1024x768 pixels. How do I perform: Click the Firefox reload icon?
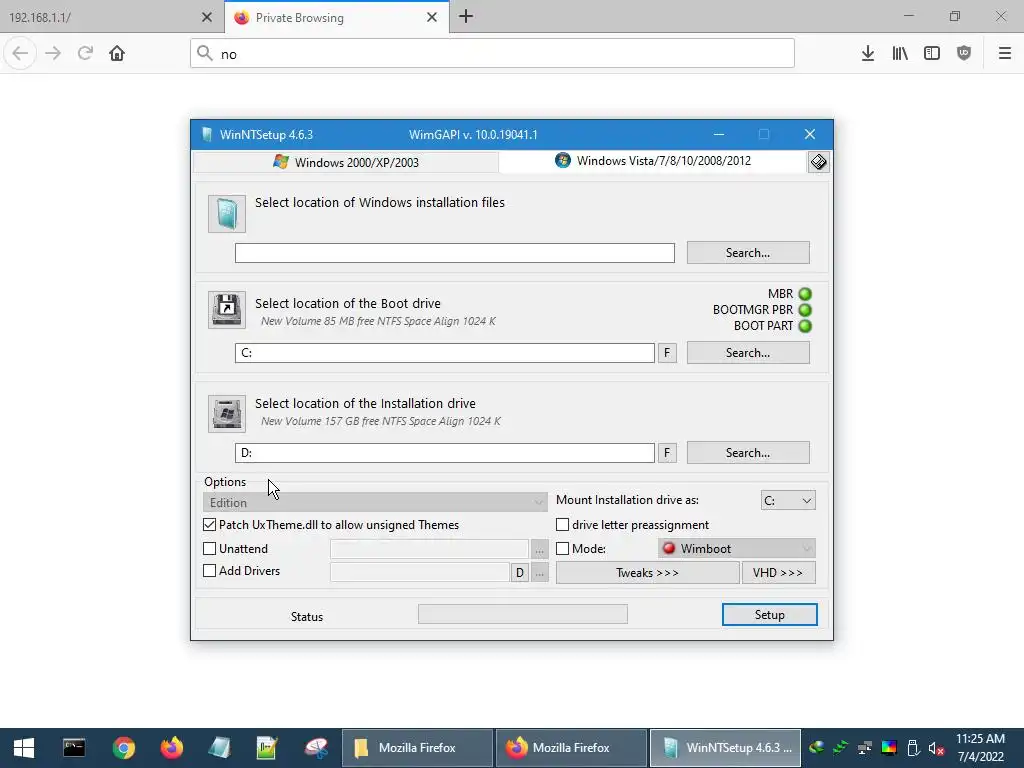(85, 54)
